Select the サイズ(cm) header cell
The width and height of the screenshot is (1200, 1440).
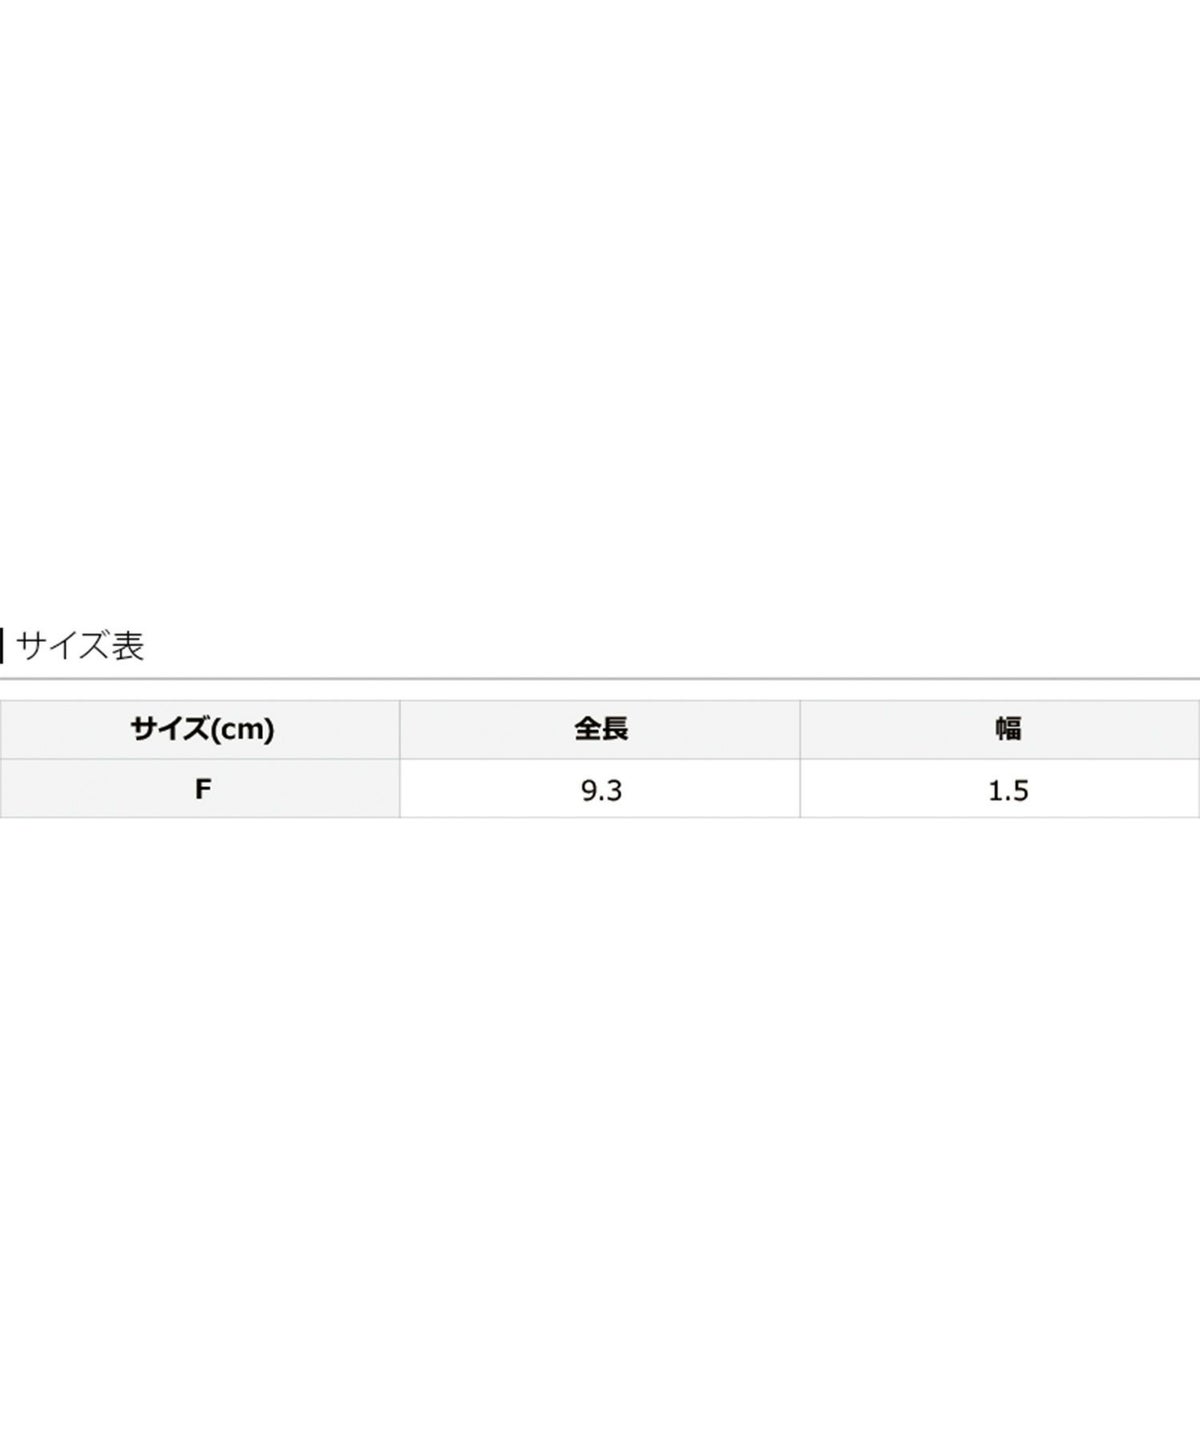[200, 729]
